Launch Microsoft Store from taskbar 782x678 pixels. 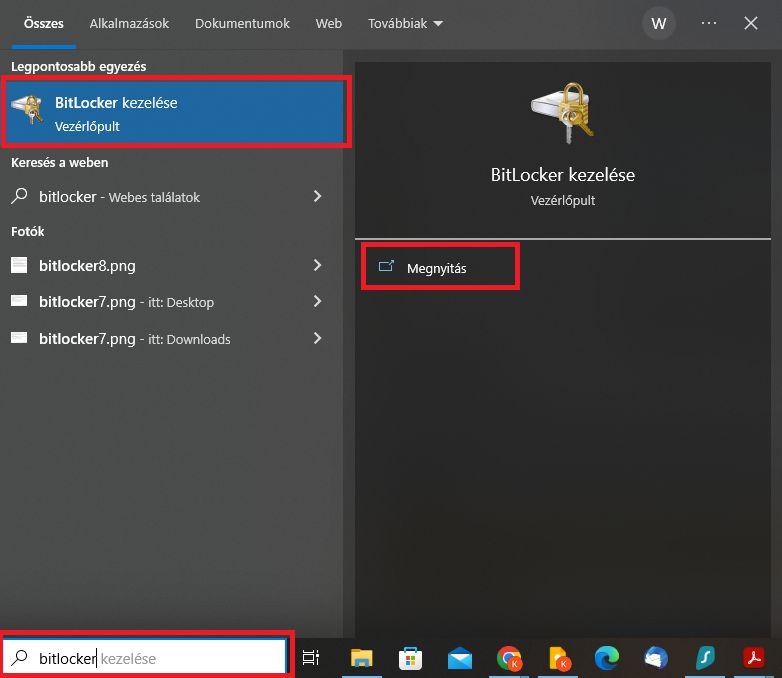pos(410,657)
